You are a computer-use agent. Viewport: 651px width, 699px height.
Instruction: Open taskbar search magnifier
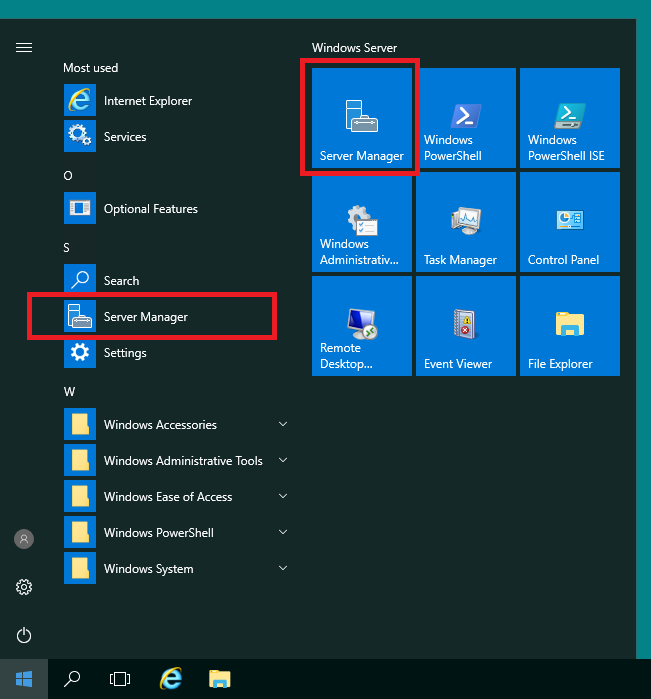pos(72,679)
